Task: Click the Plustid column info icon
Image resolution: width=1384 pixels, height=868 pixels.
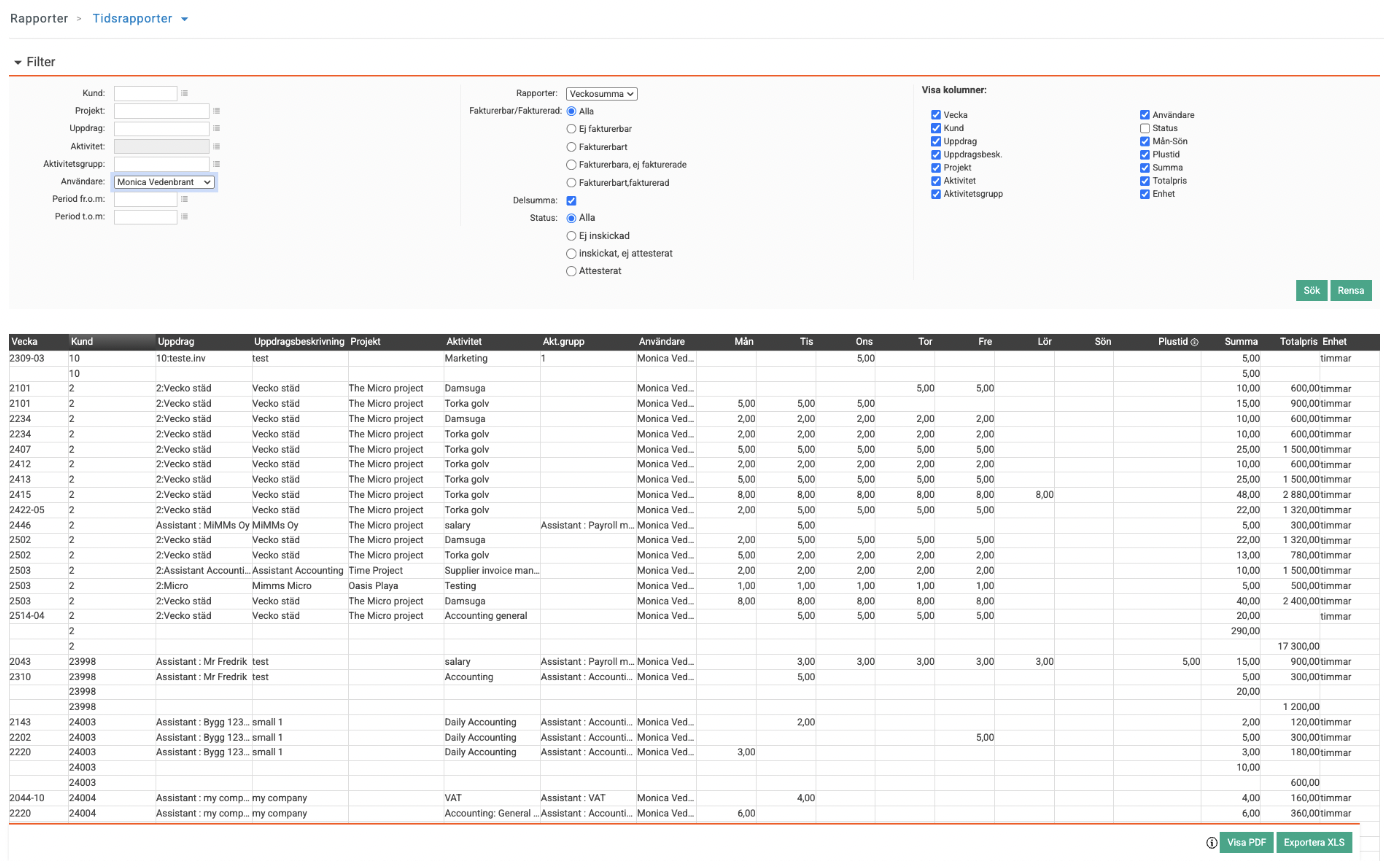Action: coord(1194,342)
